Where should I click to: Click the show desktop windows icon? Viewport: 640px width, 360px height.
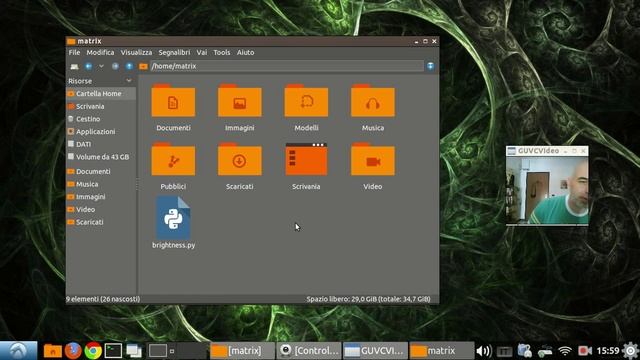click(x=133, y=351)
